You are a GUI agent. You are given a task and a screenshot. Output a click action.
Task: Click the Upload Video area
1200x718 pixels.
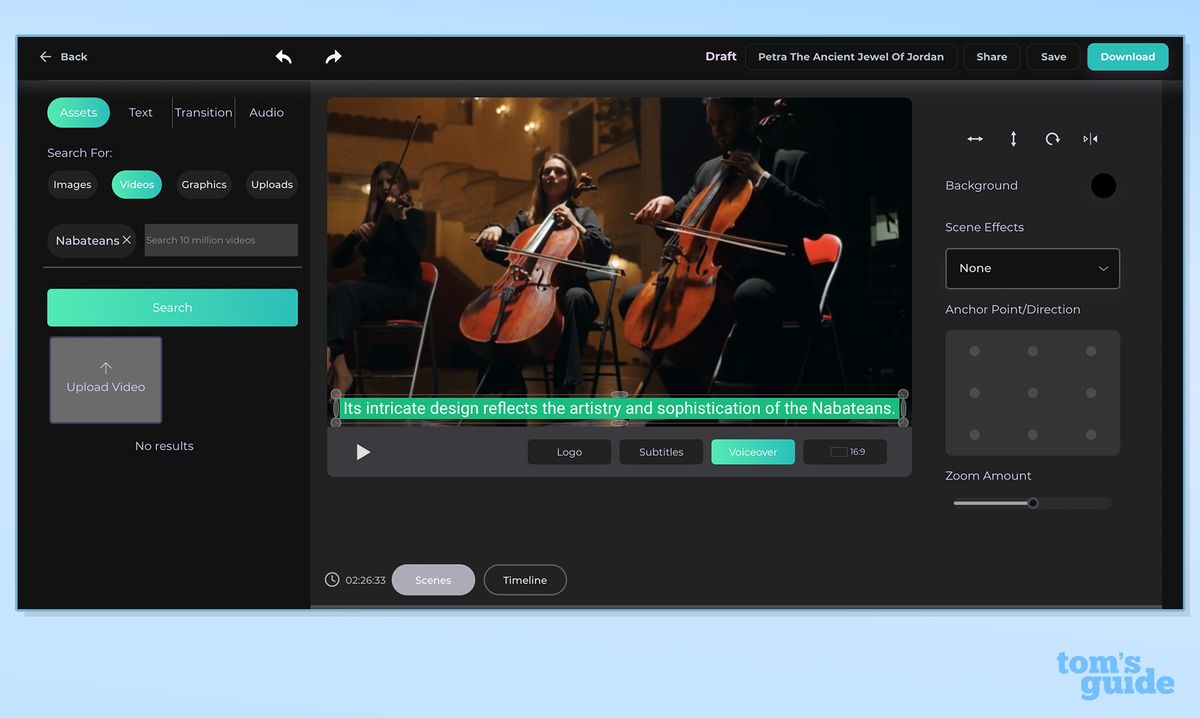click(x=105, y=379)
